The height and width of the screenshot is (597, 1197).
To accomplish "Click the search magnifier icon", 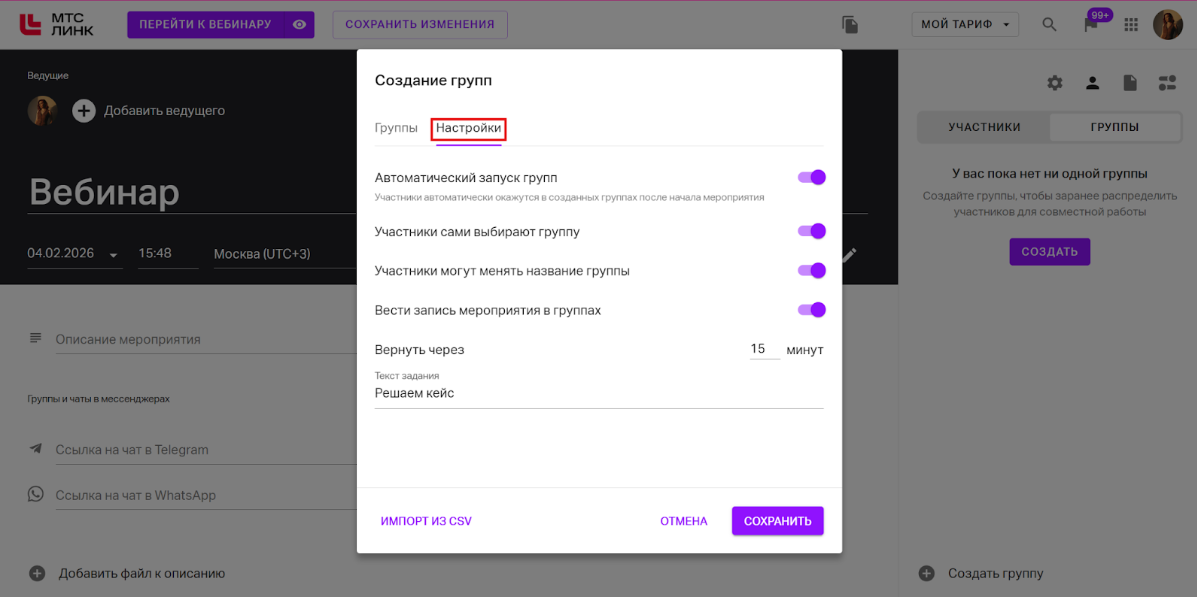I will coord(1049,24).
